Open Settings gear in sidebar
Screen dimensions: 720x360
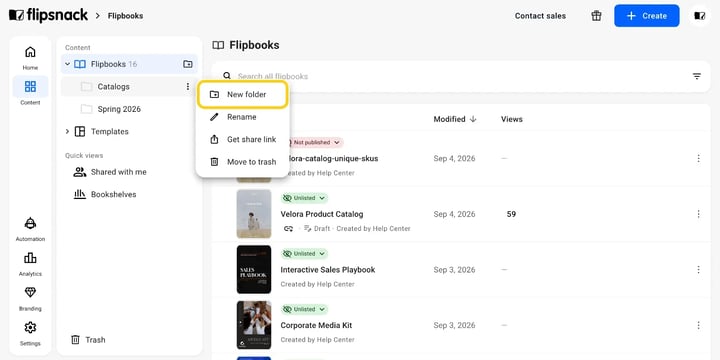[30, 334]
